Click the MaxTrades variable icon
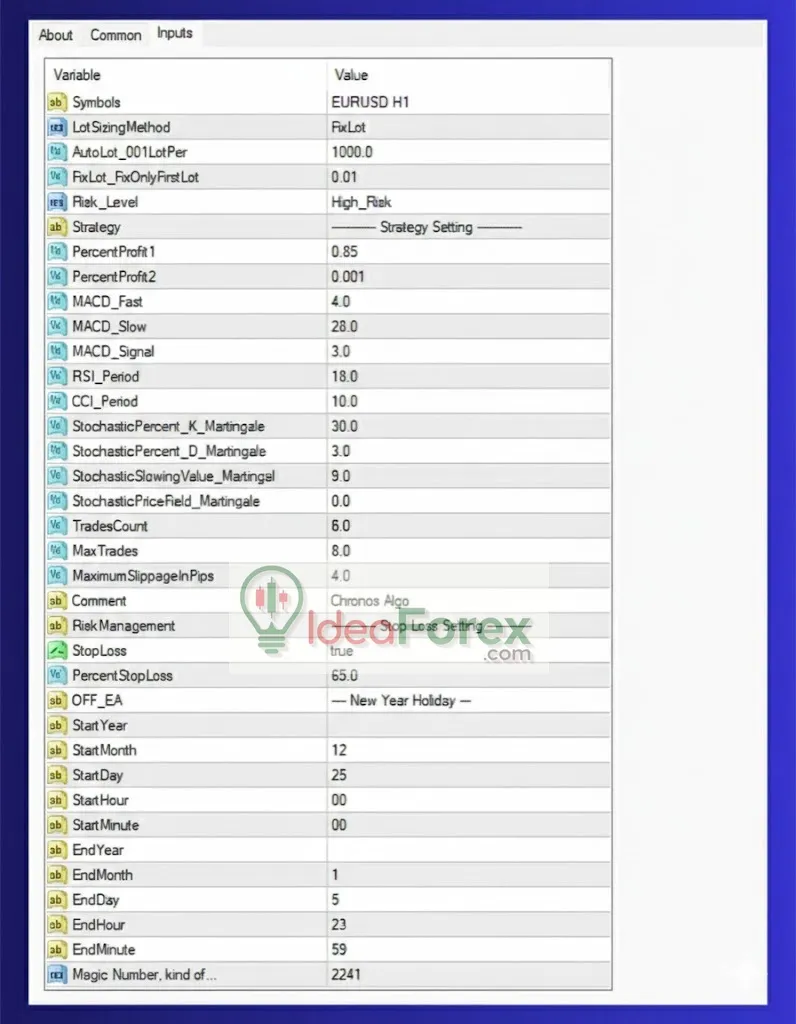Image resolution: width=796 pixels, height=1024 pixels. click(x=57, y=551)
